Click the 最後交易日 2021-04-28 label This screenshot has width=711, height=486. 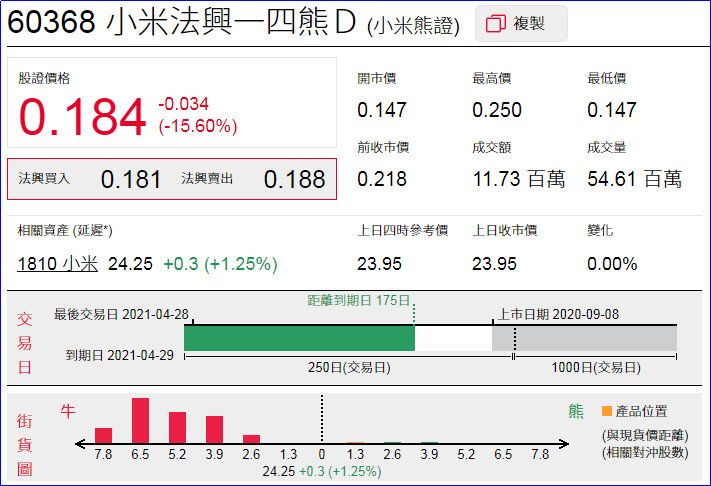(121, 314)
